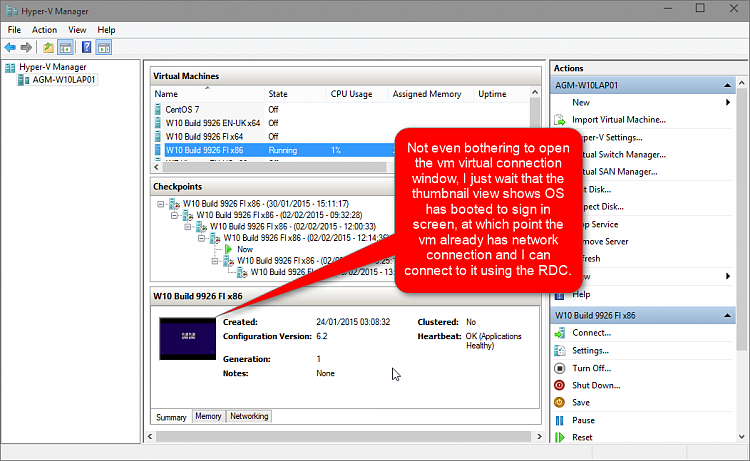Click the Back arrow toolbar icon
The image size is (750, 461).
click(10, 47)
